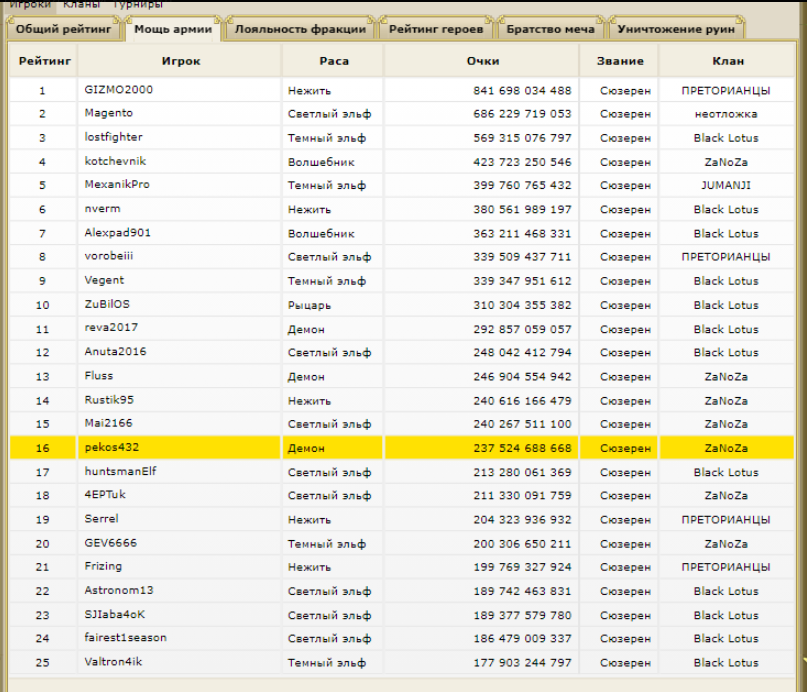Click the Раса column header
807x692 pixels.
point(333,62)
